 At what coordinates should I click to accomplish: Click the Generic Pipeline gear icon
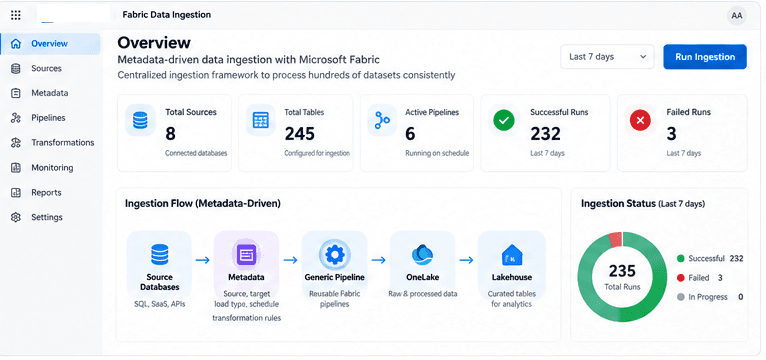334,254
